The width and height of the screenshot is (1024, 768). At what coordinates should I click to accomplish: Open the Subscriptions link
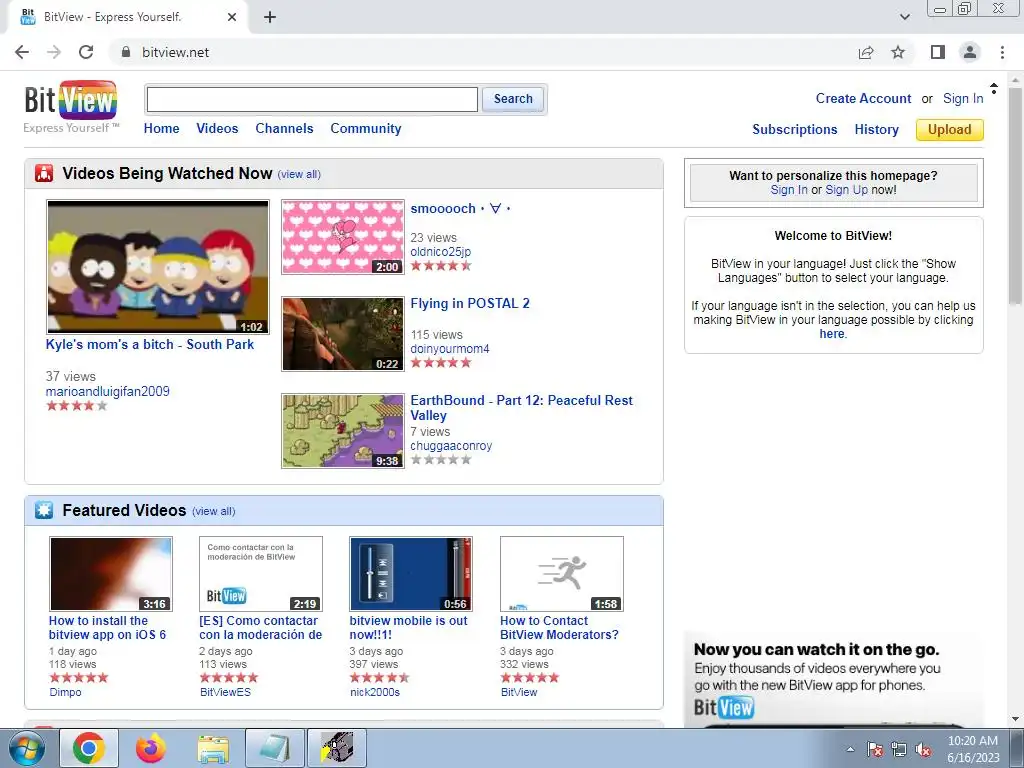click(x=795, y=129)
